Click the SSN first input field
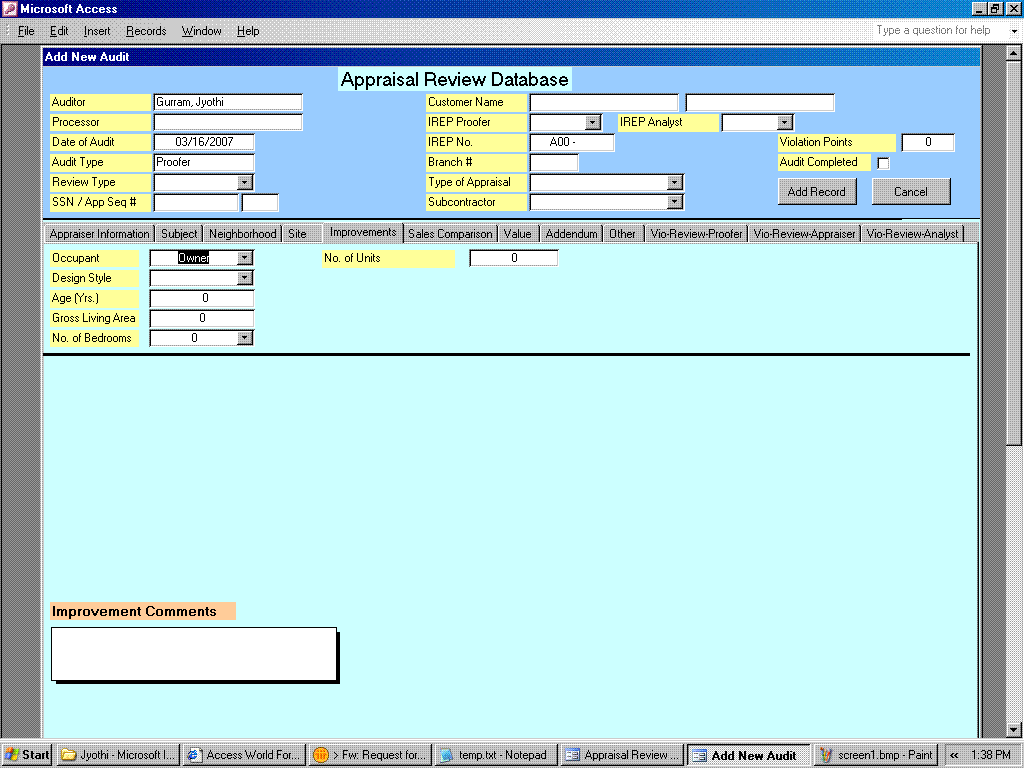The image size is (1024, 768). coord(196,202)
